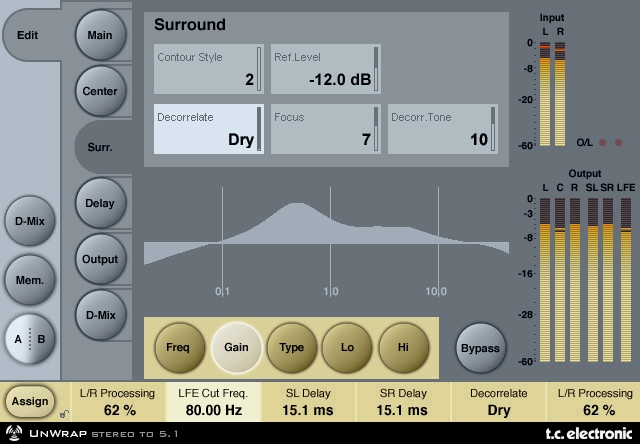Screen dimensions: 640x444
Task: Click the Surround page heading
Action: point(190,24)
